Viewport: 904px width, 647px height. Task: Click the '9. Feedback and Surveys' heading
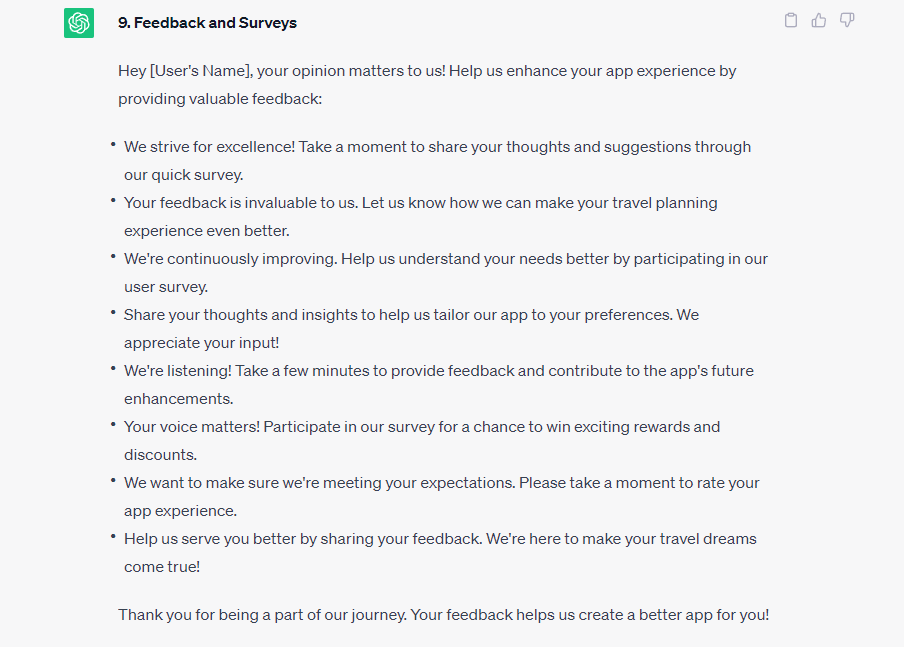point(208,23)
